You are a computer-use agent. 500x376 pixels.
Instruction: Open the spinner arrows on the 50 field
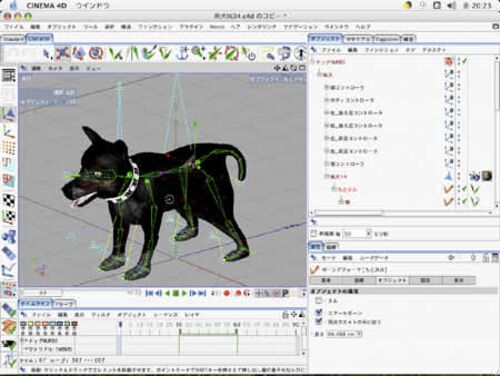pyautogui.click(x=369, y=234)
